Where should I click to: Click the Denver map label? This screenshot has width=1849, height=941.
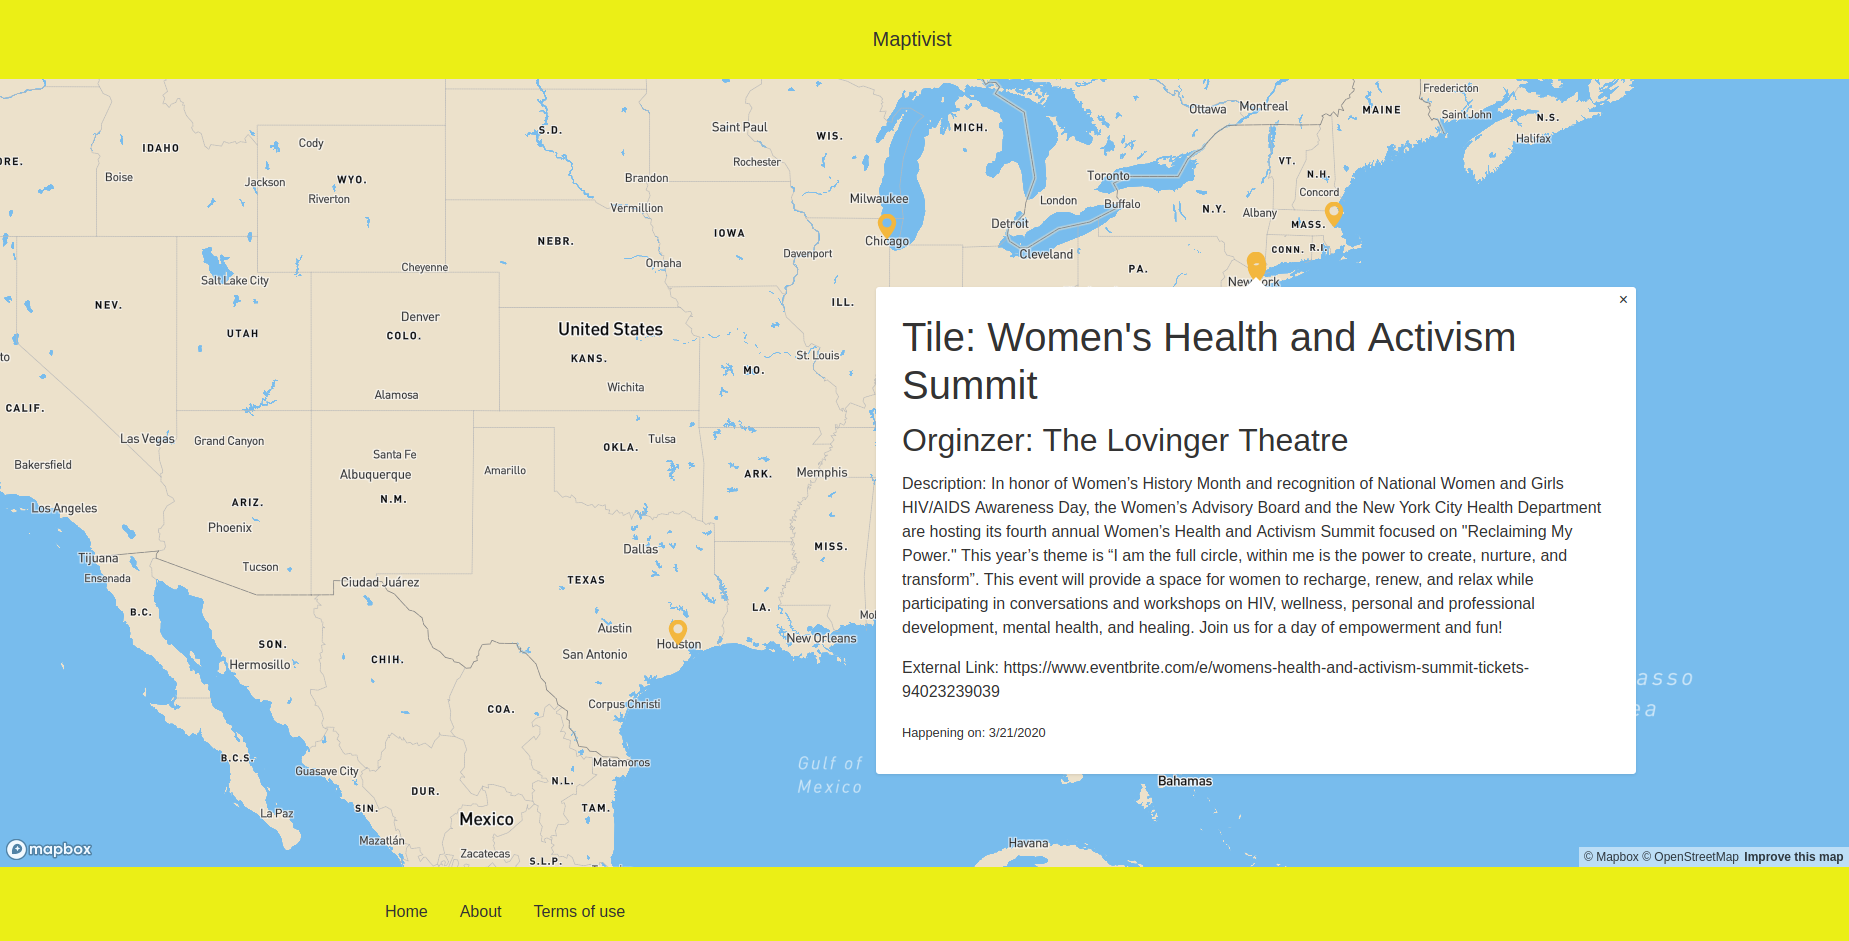tap(420, 317)
